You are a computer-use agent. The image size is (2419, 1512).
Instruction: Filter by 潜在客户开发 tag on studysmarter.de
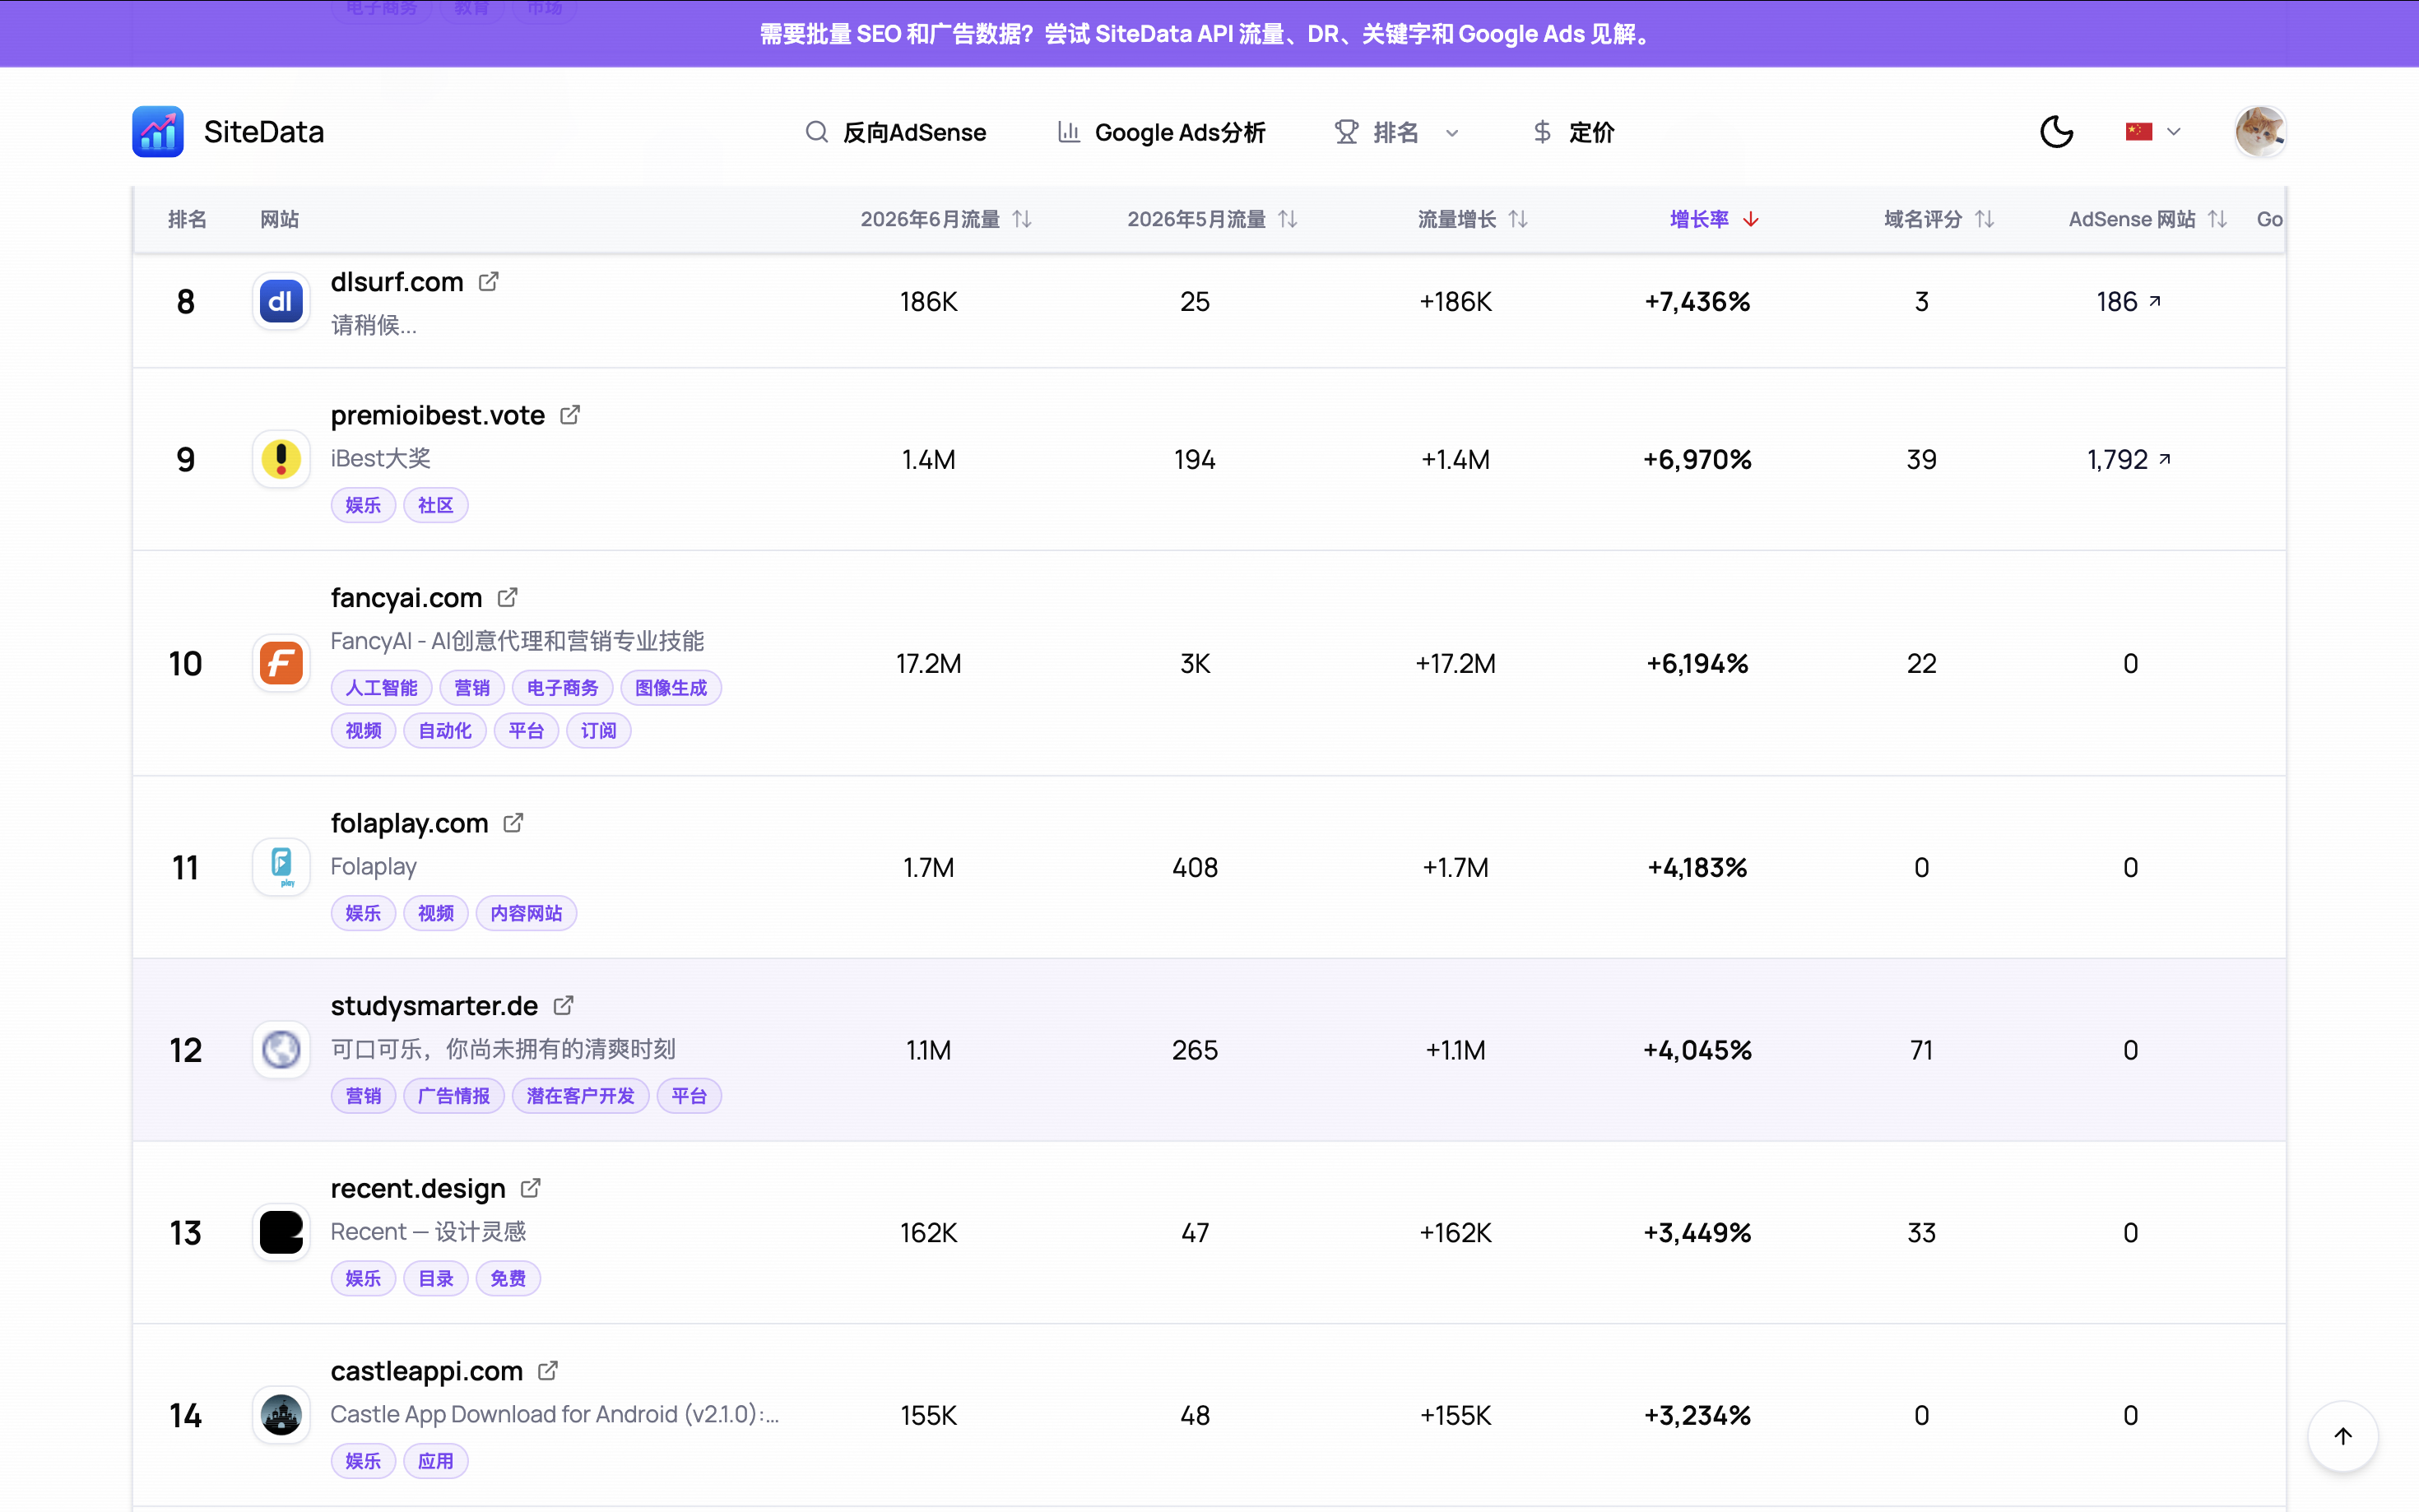(581, 1096)
